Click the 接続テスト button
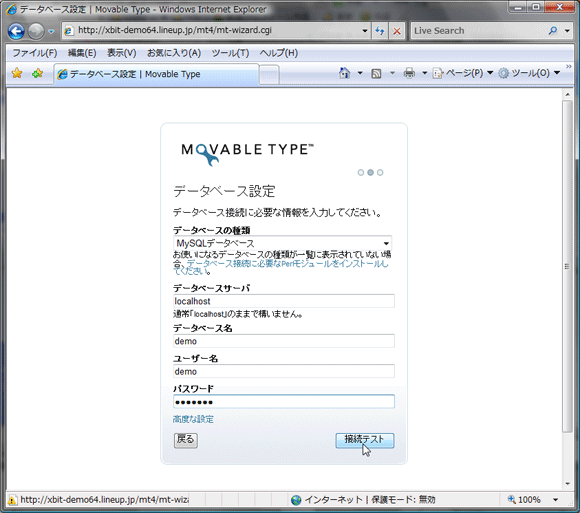 pyautogui.click(x=365, y=440)
